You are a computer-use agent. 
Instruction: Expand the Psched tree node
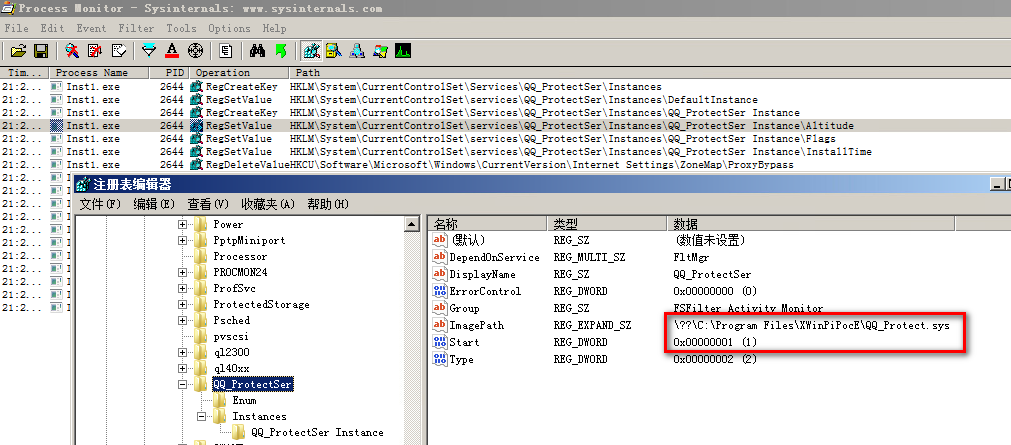(182, 321)
